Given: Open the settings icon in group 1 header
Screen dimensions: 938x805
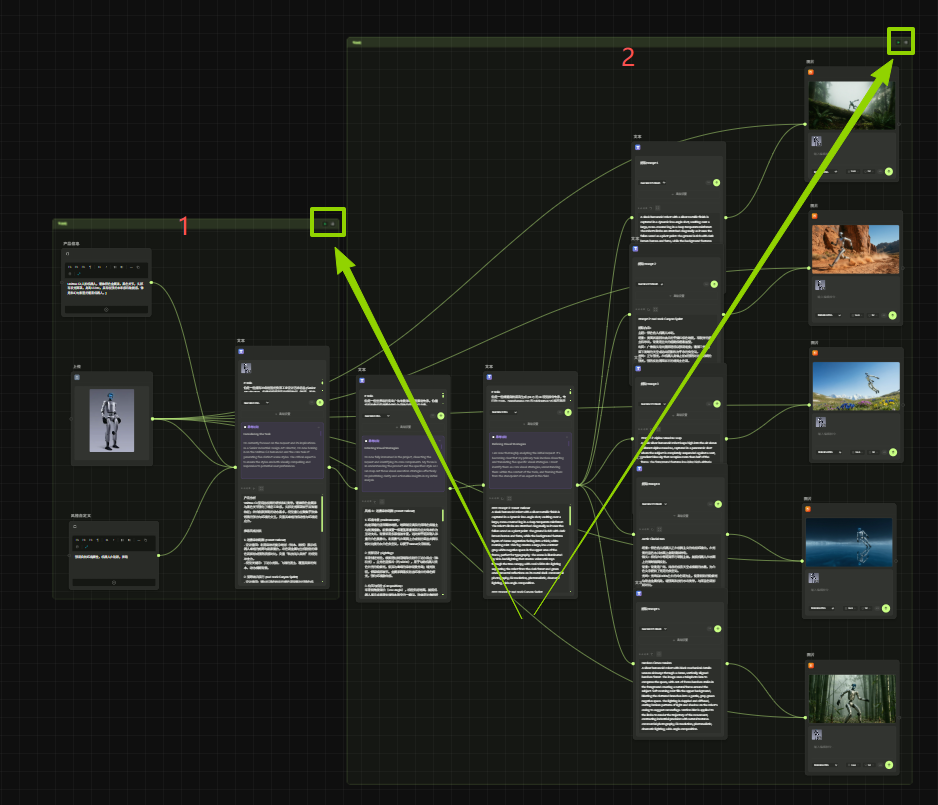Looking at the screenshot, I should point(333,223).
